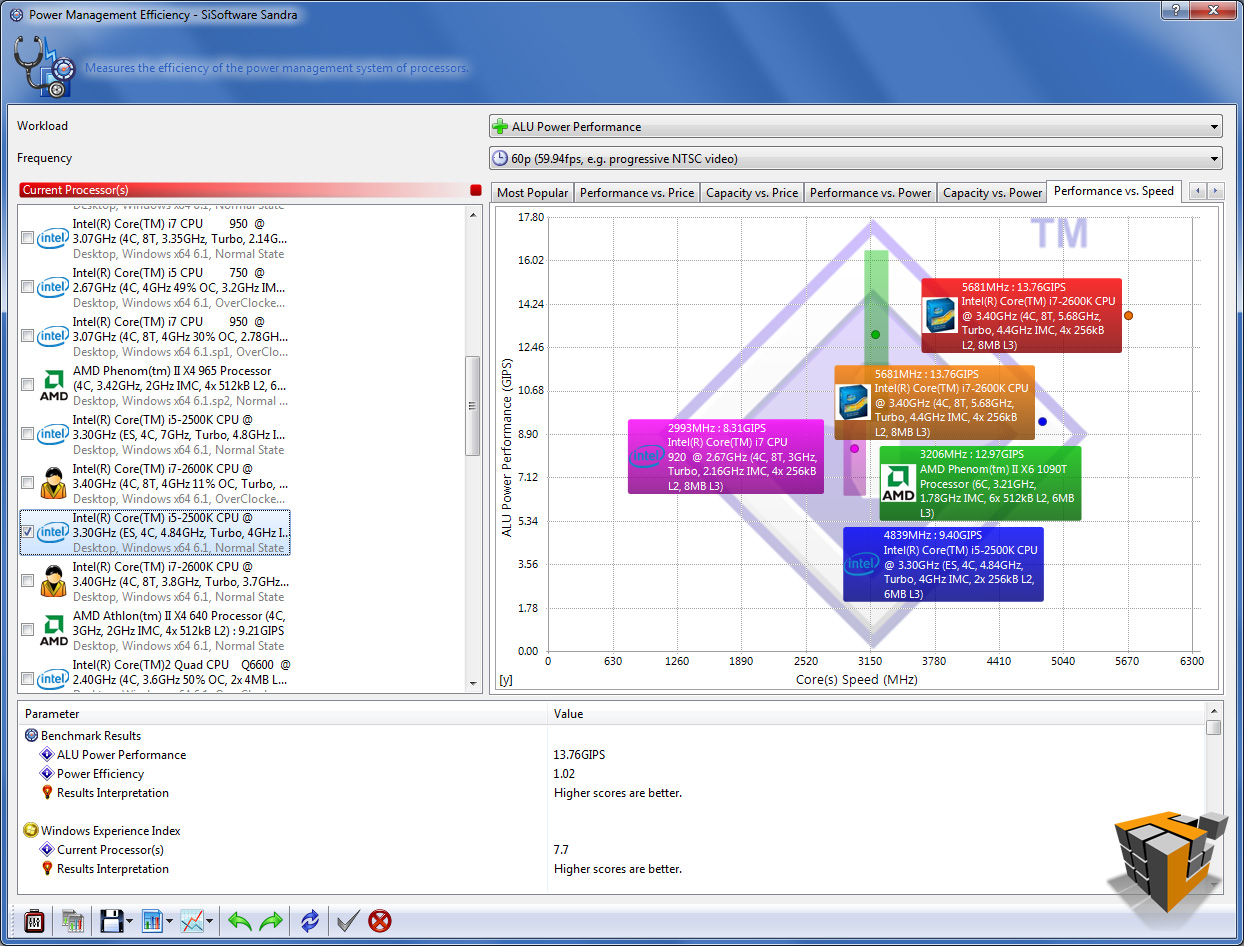Click the Value column header
The height and width of the screenshot is (946, 1244).
[877, 714]
